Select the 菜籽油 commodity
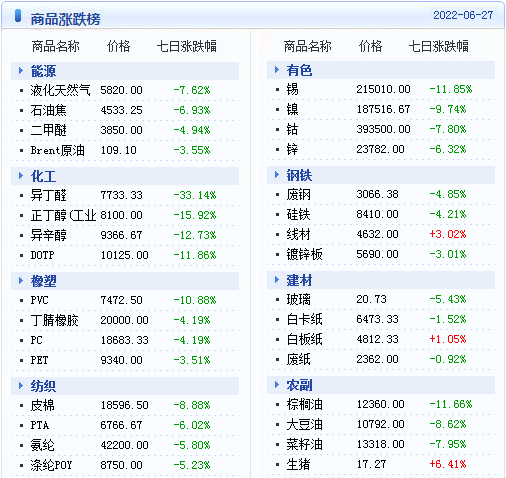The image size is (506, 478). 304,444
